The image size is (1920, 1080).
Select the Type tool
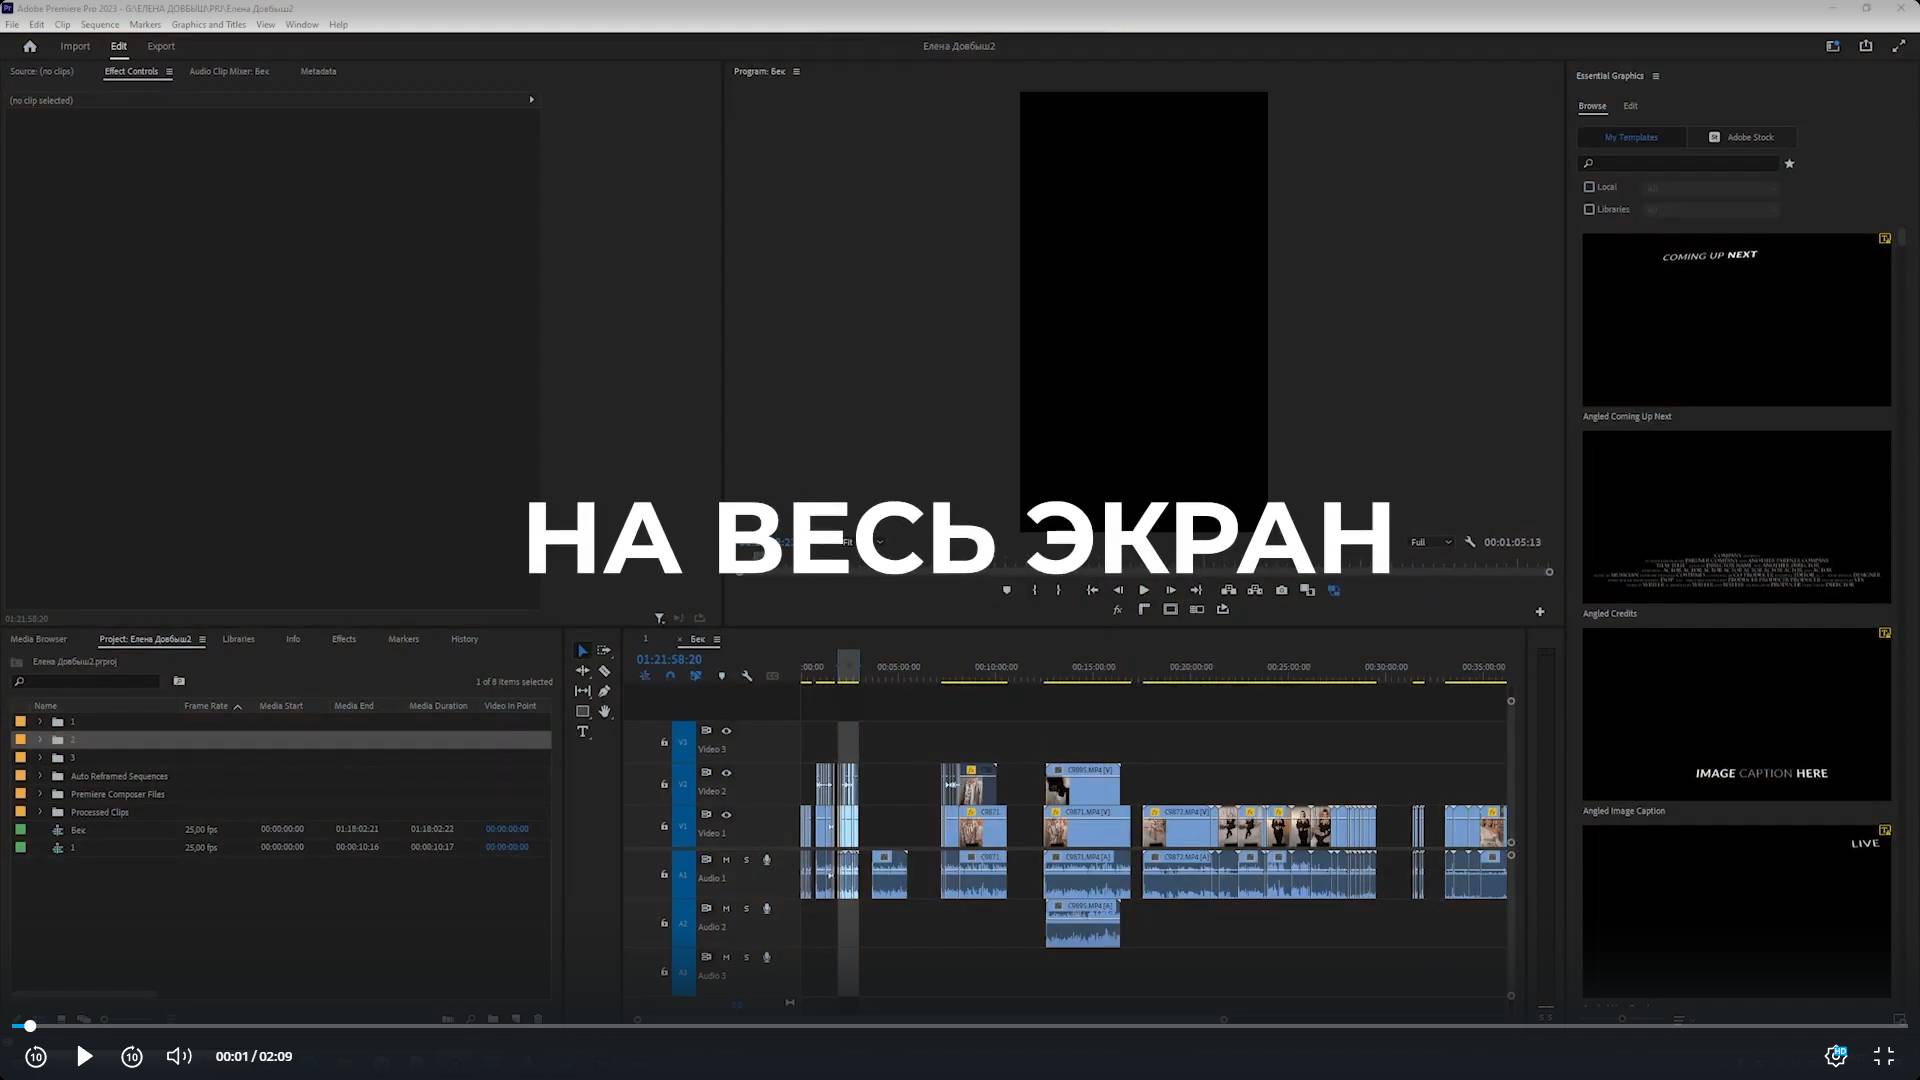tap(583, 732)
